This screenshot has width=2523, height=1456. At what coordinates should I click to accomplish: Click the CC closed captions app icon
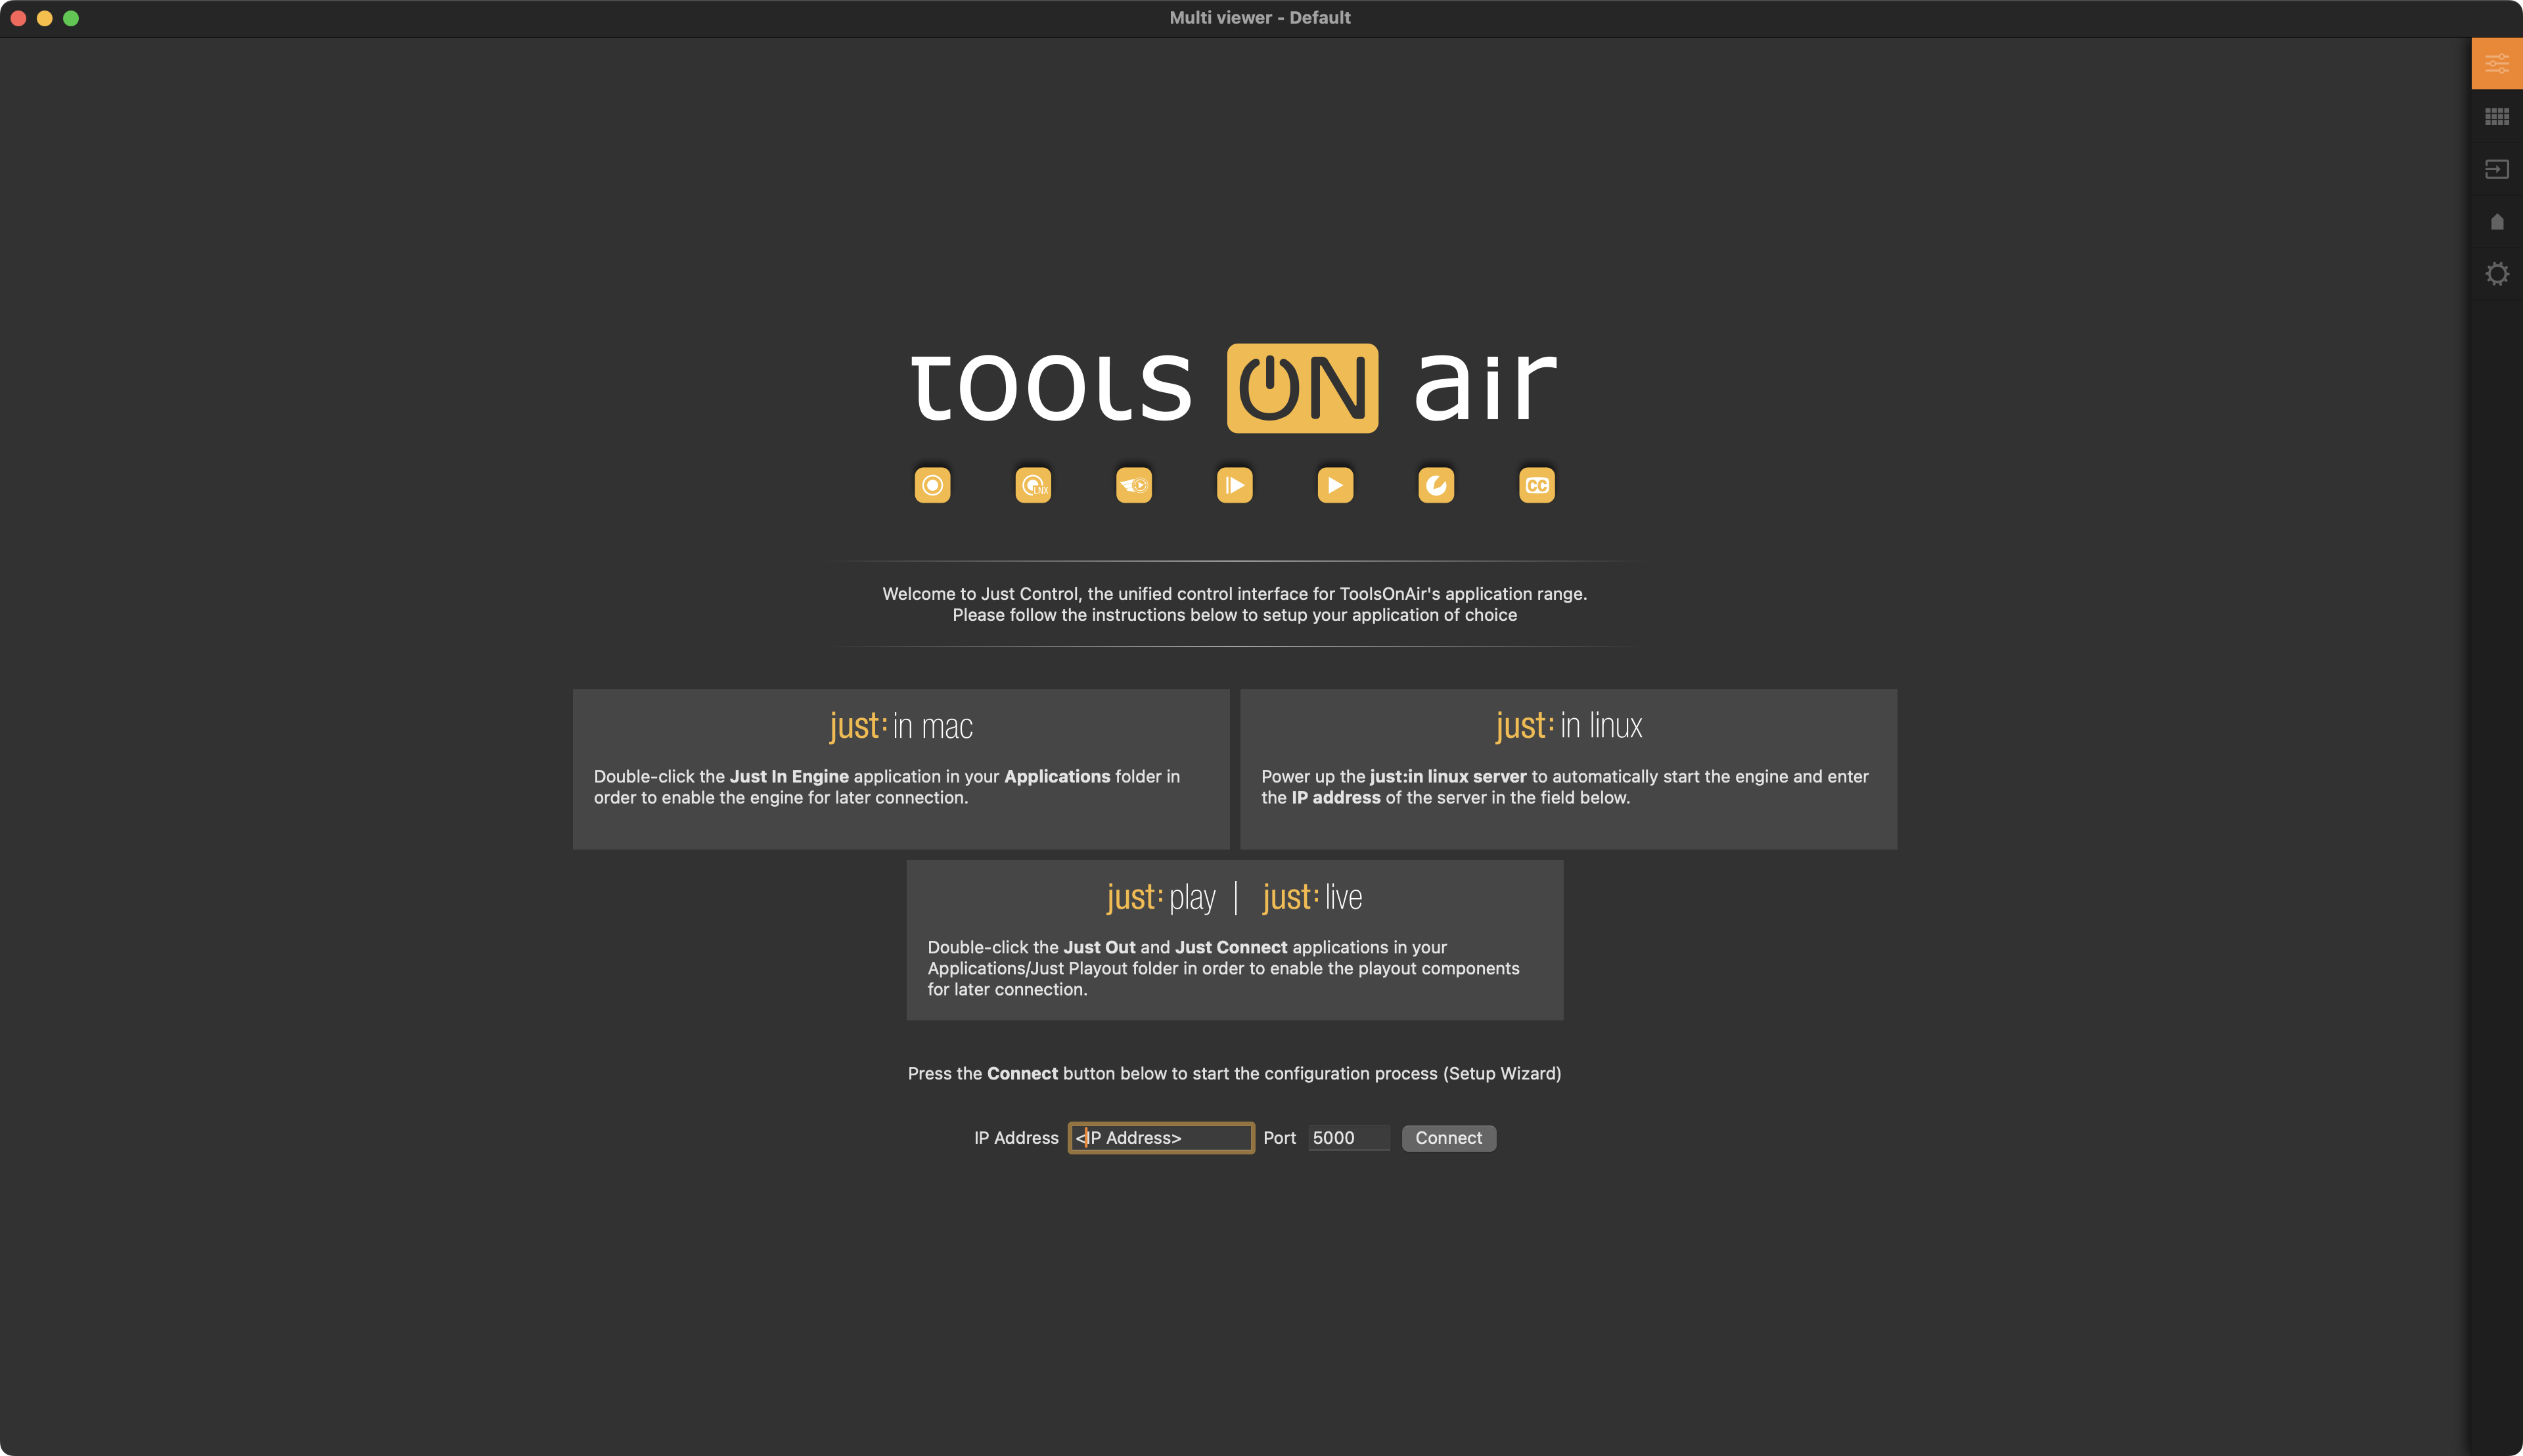point(1537,485)
